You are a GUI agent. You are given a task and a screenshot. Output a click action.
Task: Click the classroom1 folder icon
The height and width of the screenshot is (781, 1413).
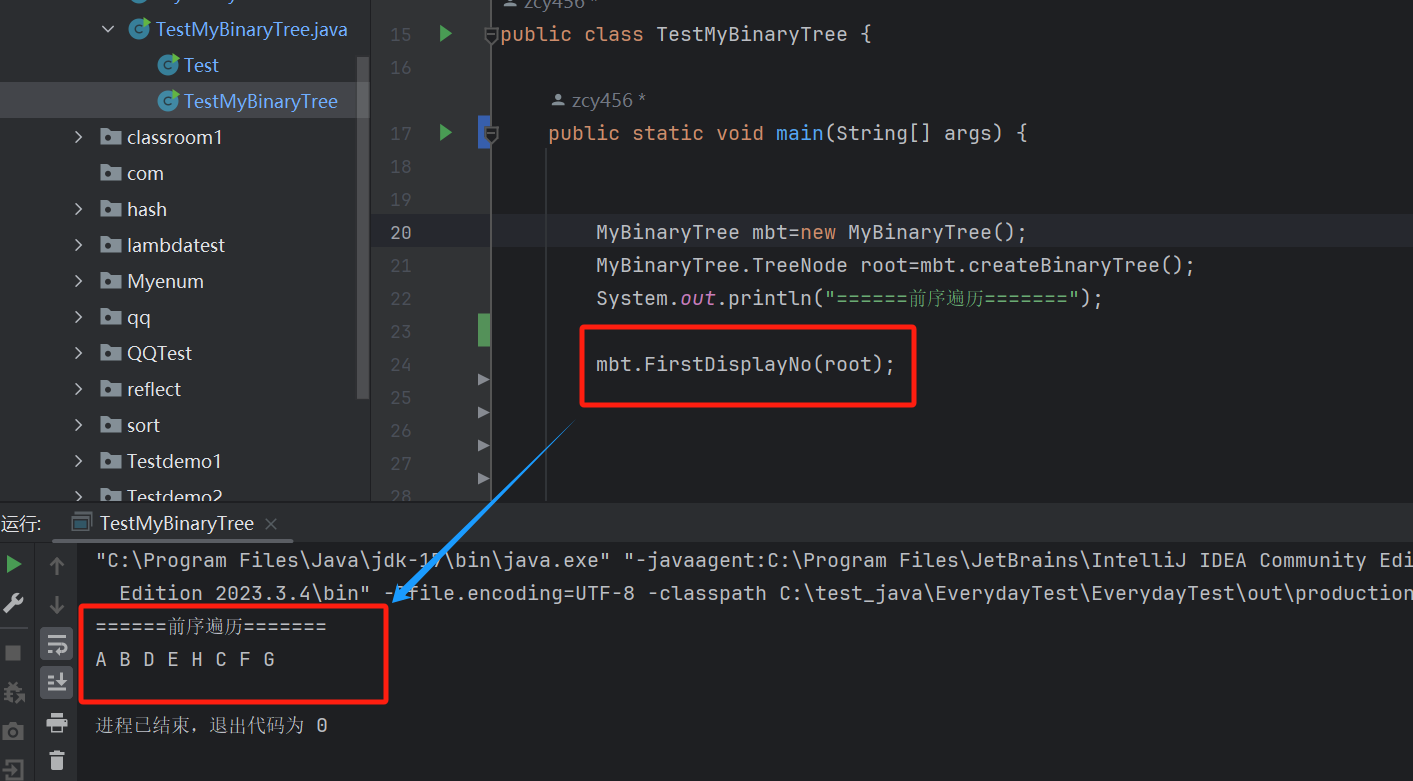tap(111, 137)
